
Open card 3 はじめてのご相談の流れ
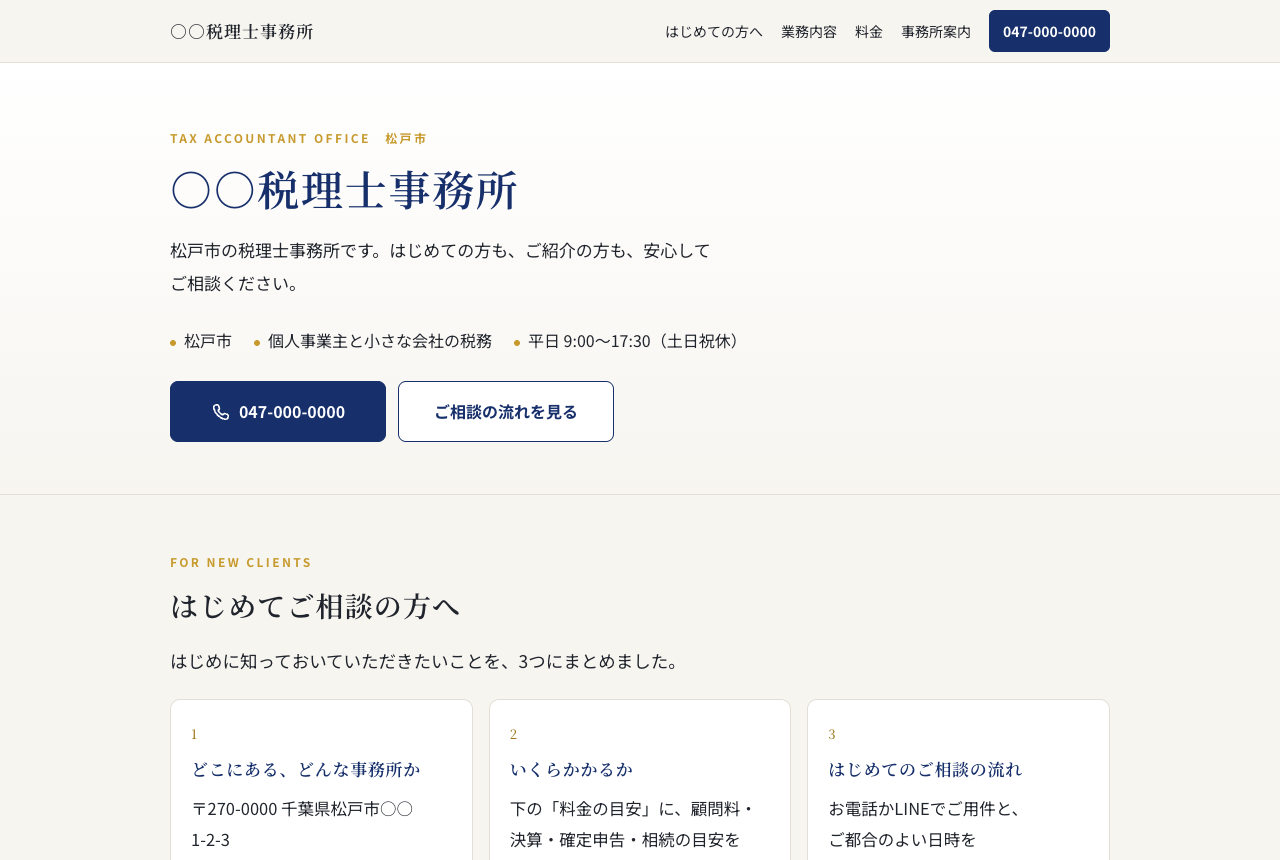926,769
